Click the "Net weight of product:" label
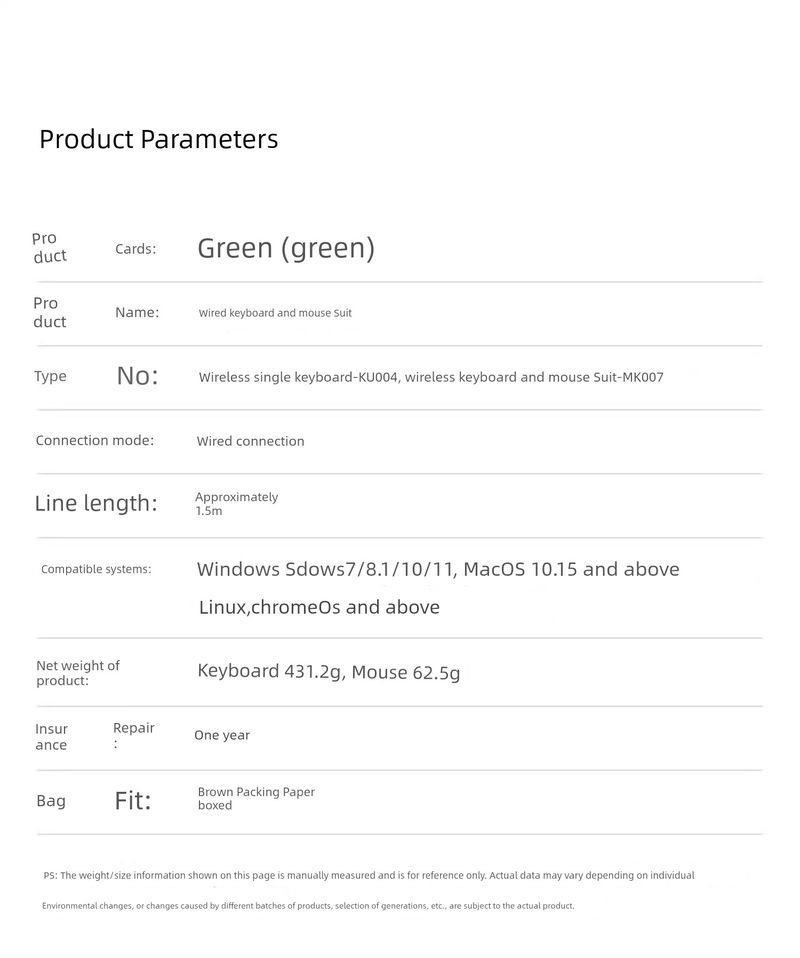Viewport: 800px width, 958px height. click(x=78, y=673)
